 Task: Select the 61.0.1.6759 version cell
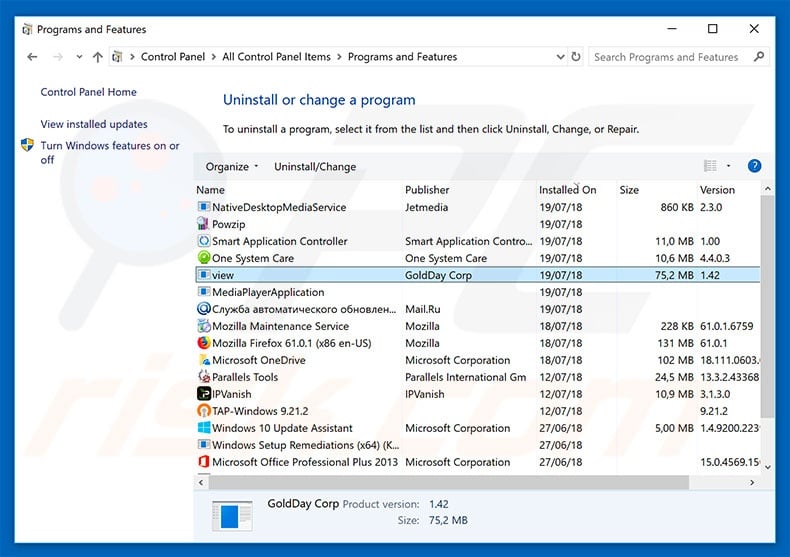point(727,326)
